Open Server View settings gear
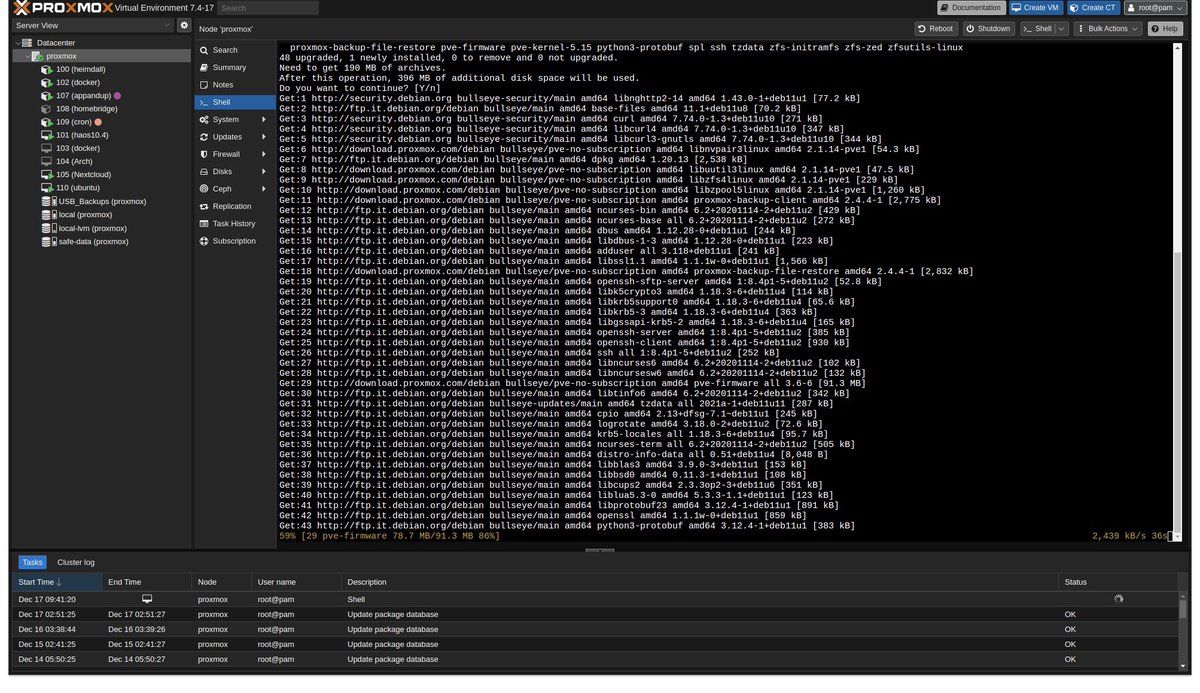The image size is (1200, 693). 183,24
